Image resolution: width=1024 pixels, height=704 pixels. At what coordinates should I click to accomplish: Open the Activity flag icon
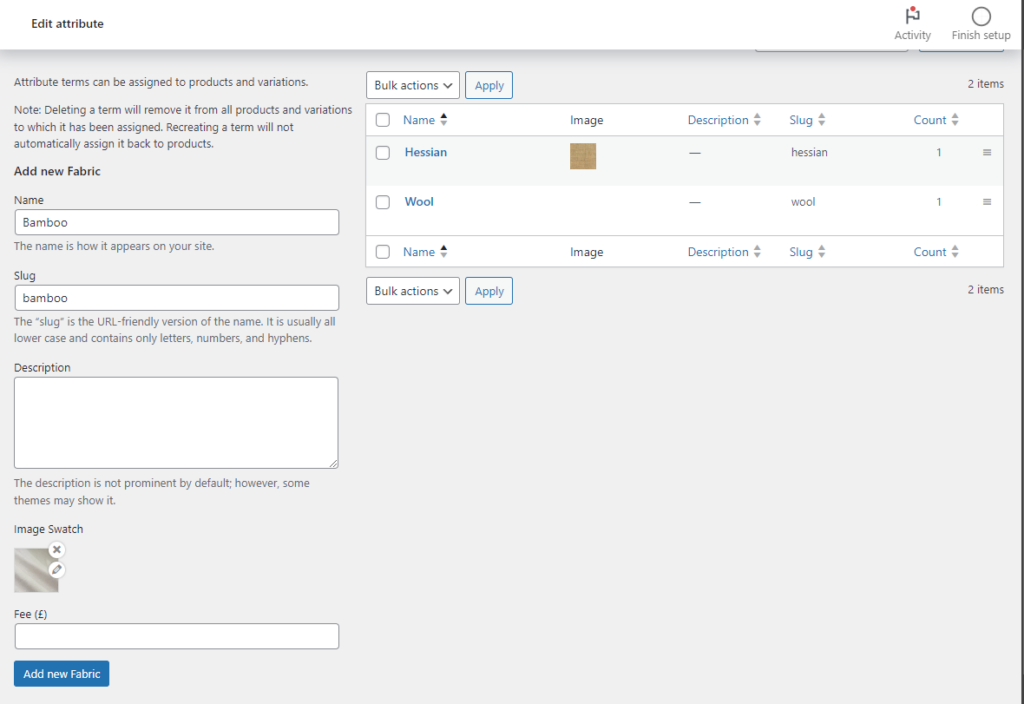[x=912, y=17]
